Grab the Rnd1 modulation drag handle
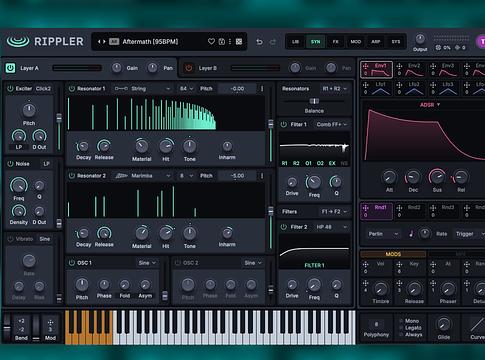 [366, 208]
